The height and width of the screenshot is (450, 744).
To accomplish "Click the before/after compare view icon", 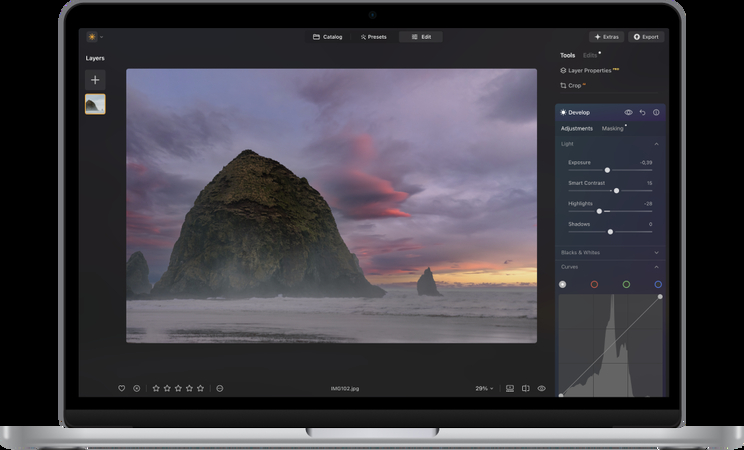I will click(x=525, y=388).
